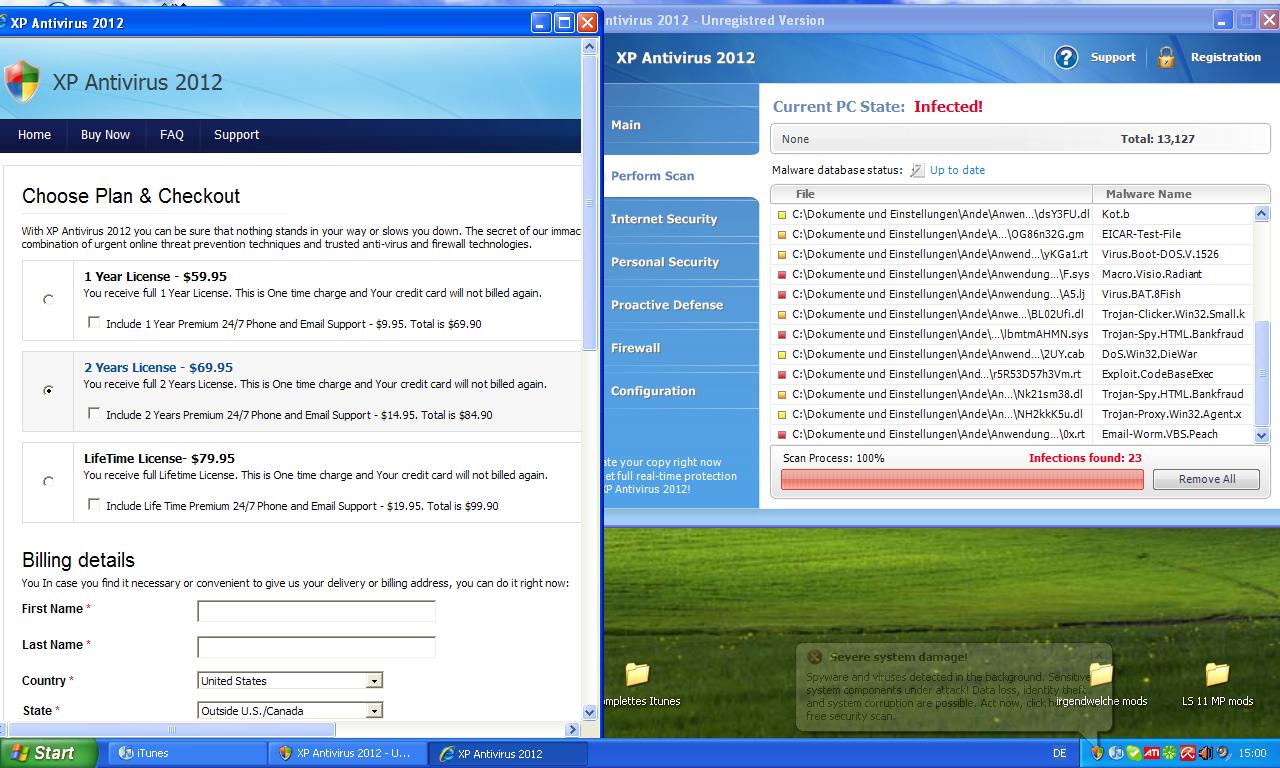Click the First Name input field

point(316,611)
